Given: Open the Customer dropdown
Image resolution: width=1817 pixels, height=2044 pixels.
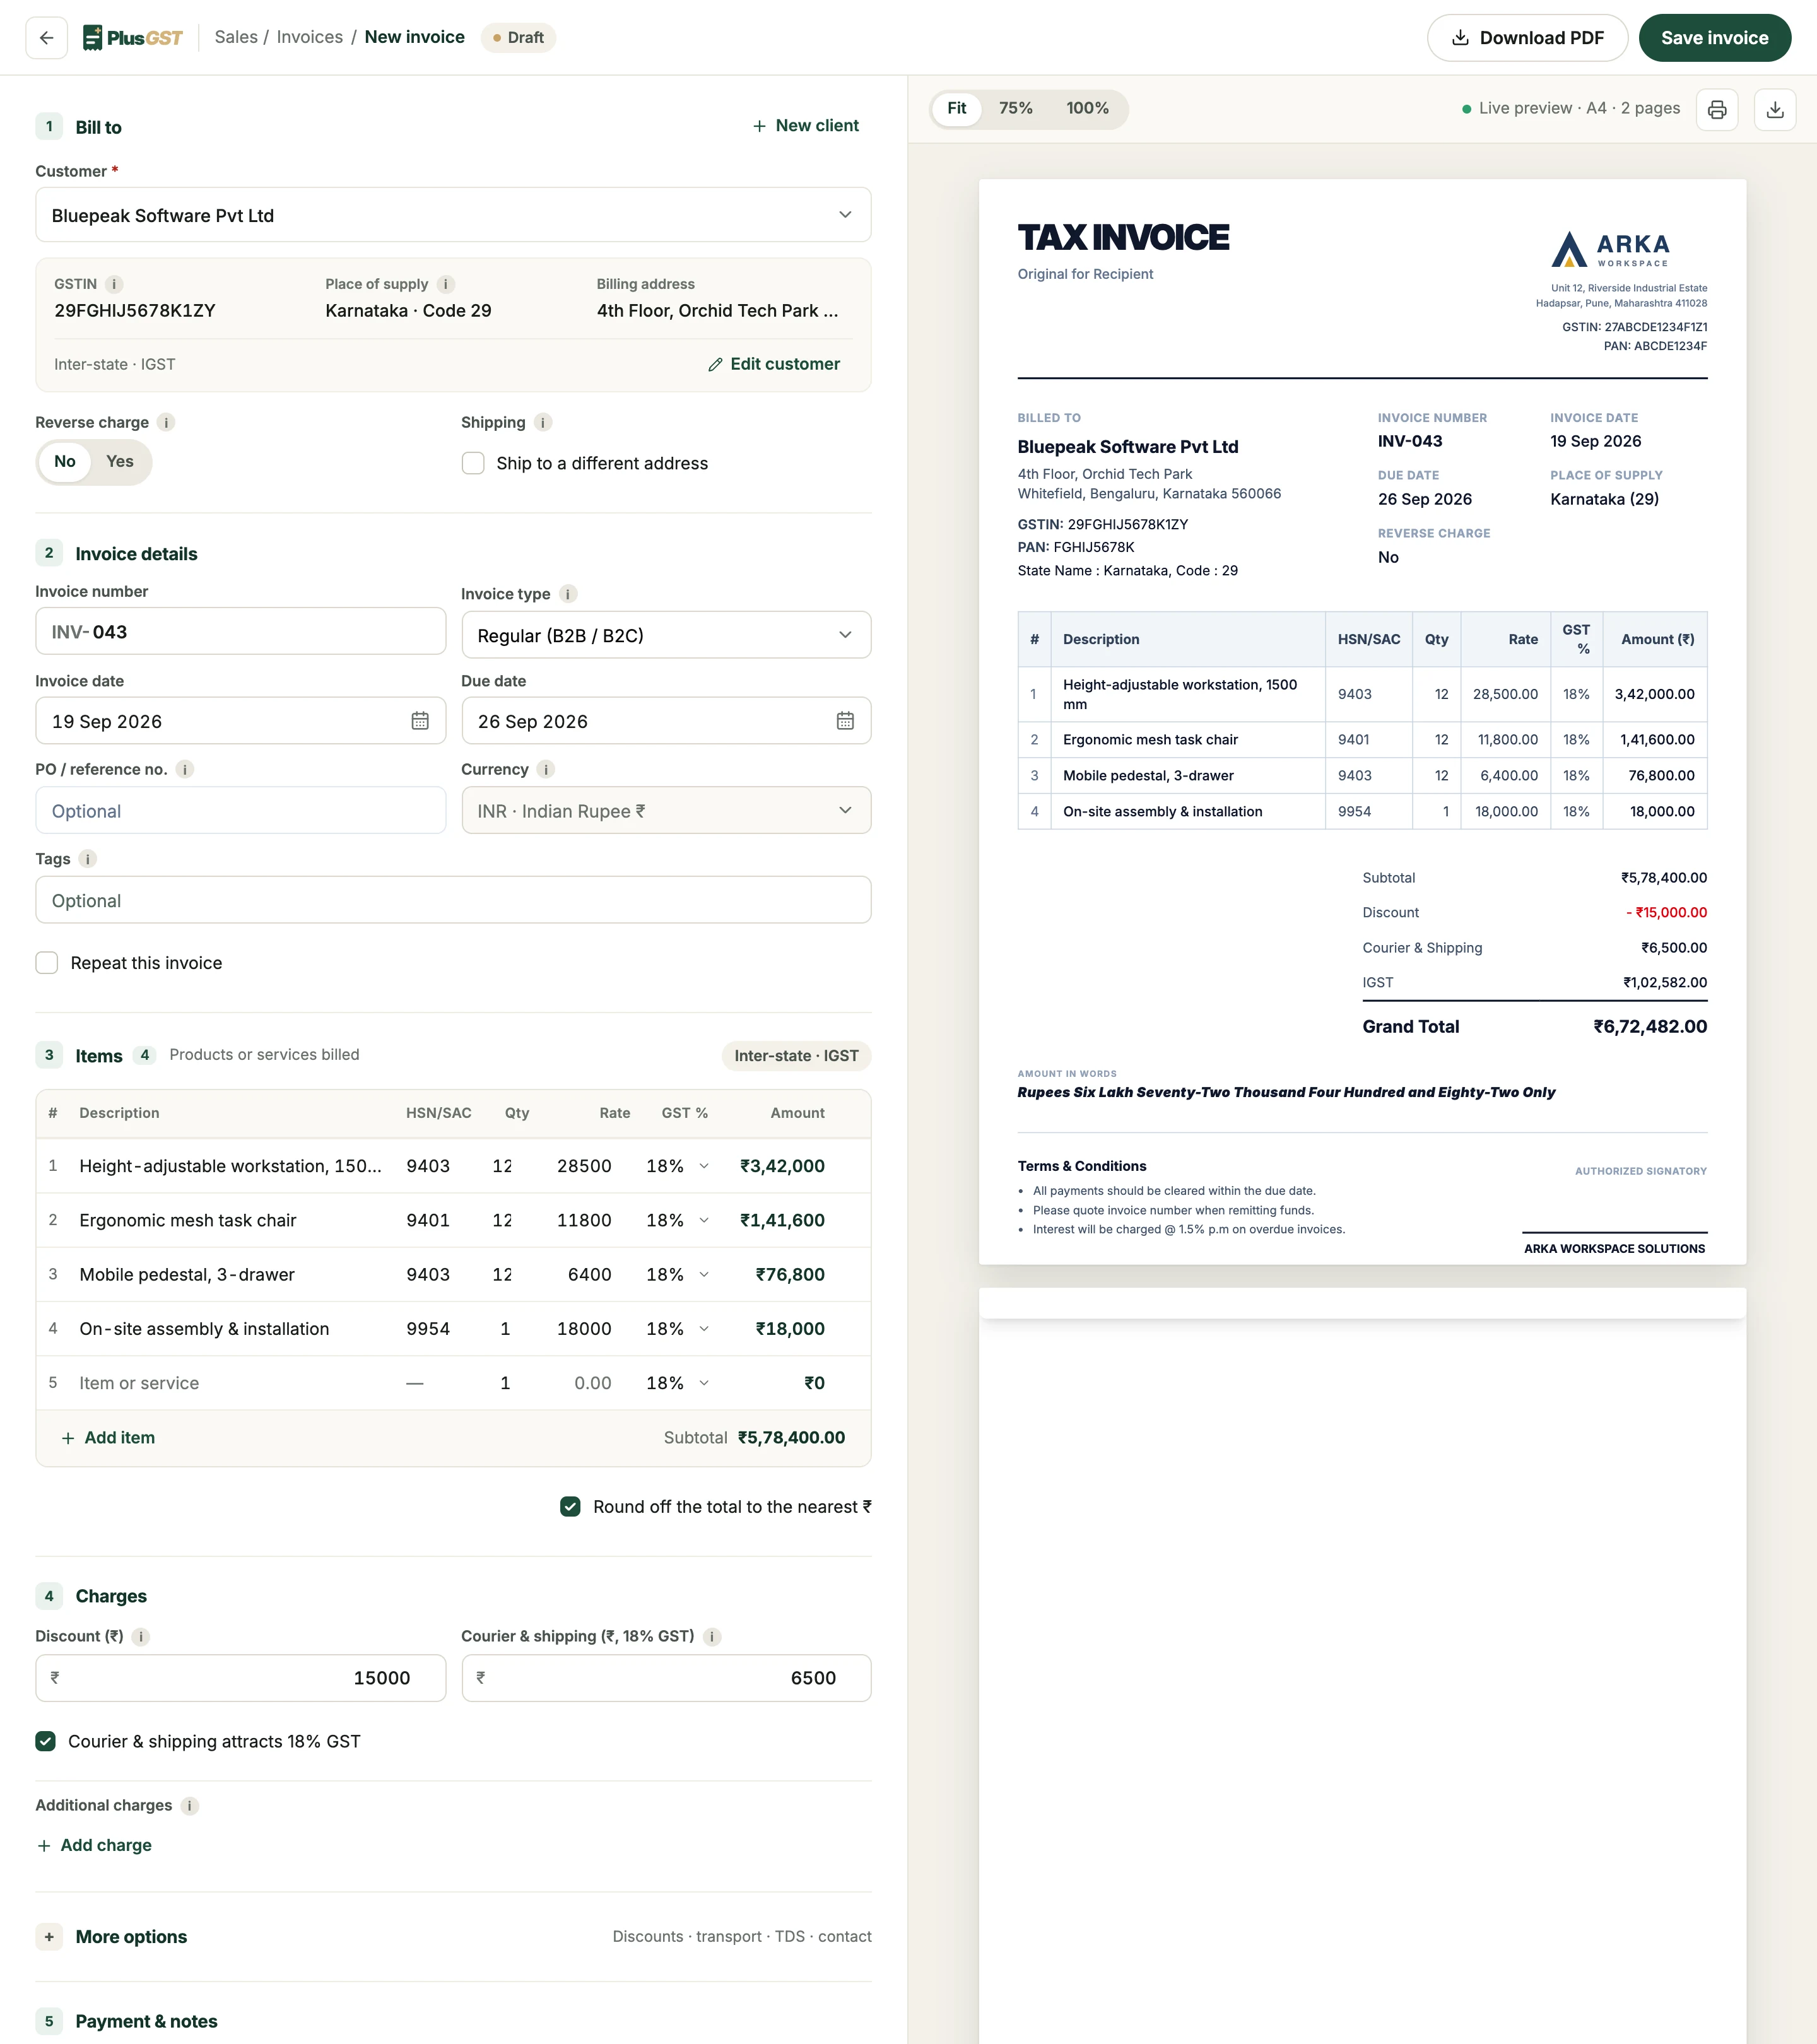Looking at the screenshot, I should click(x=453, y=215).
